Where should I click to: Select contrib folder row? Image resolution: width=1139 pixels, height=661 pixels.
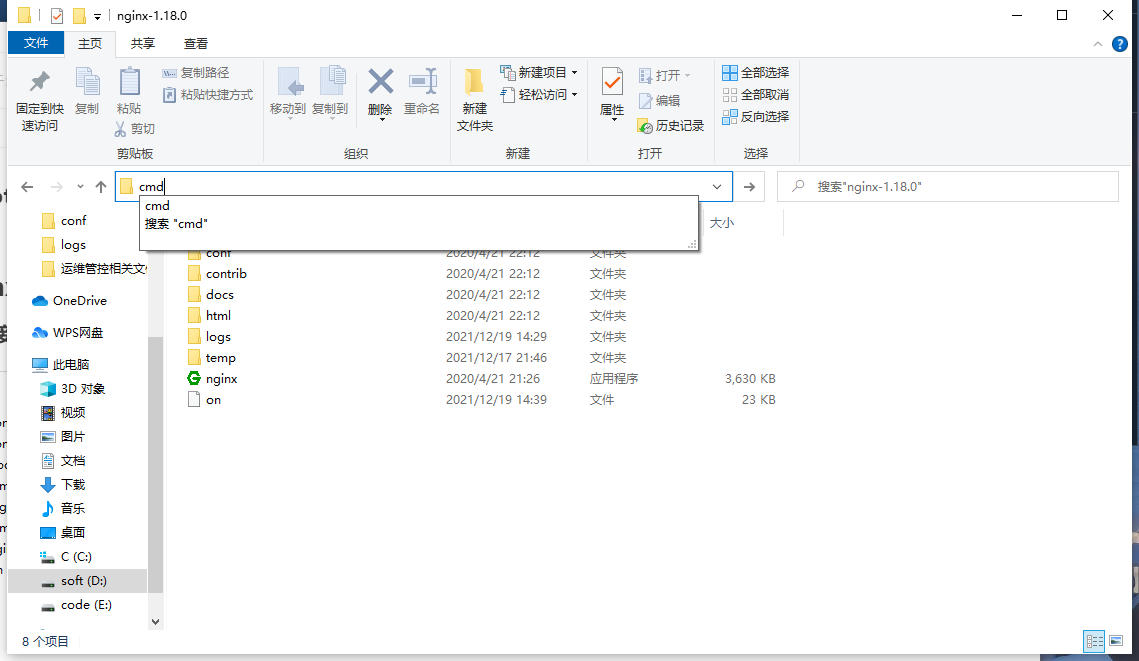[x=226, y=274]
